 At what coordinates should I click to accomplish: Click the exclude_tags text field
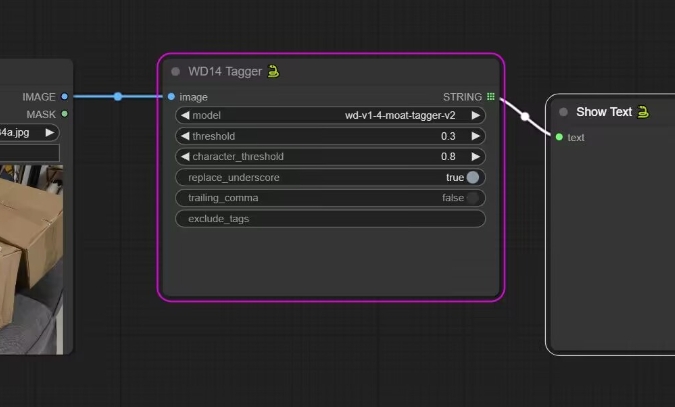pyautogui.click(x=330, y=218)
